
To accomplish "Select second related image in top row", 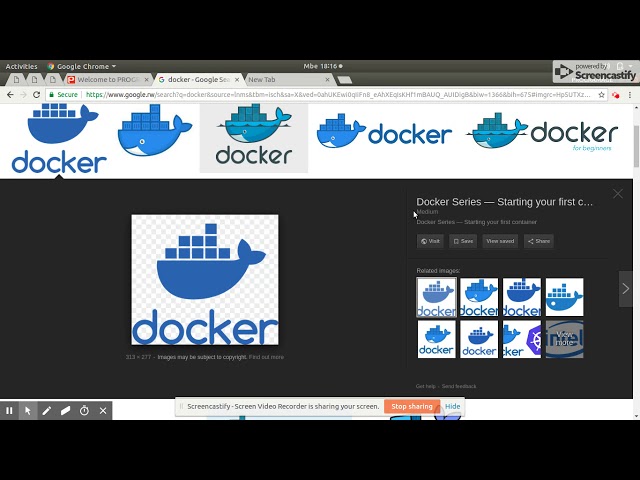I will (479, 297).
